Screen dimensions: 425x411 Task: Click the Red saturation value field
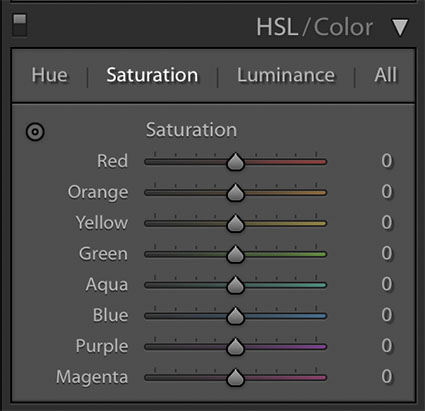pos(387,161)
